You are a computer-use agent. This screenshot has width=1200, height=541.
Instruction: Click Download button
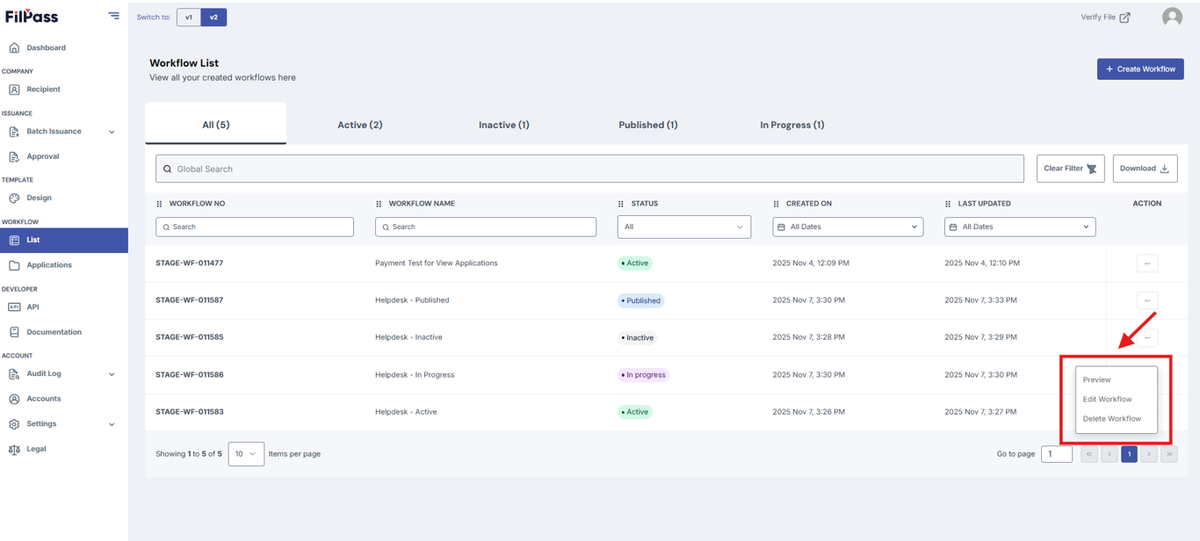(x=1144, y=168)
